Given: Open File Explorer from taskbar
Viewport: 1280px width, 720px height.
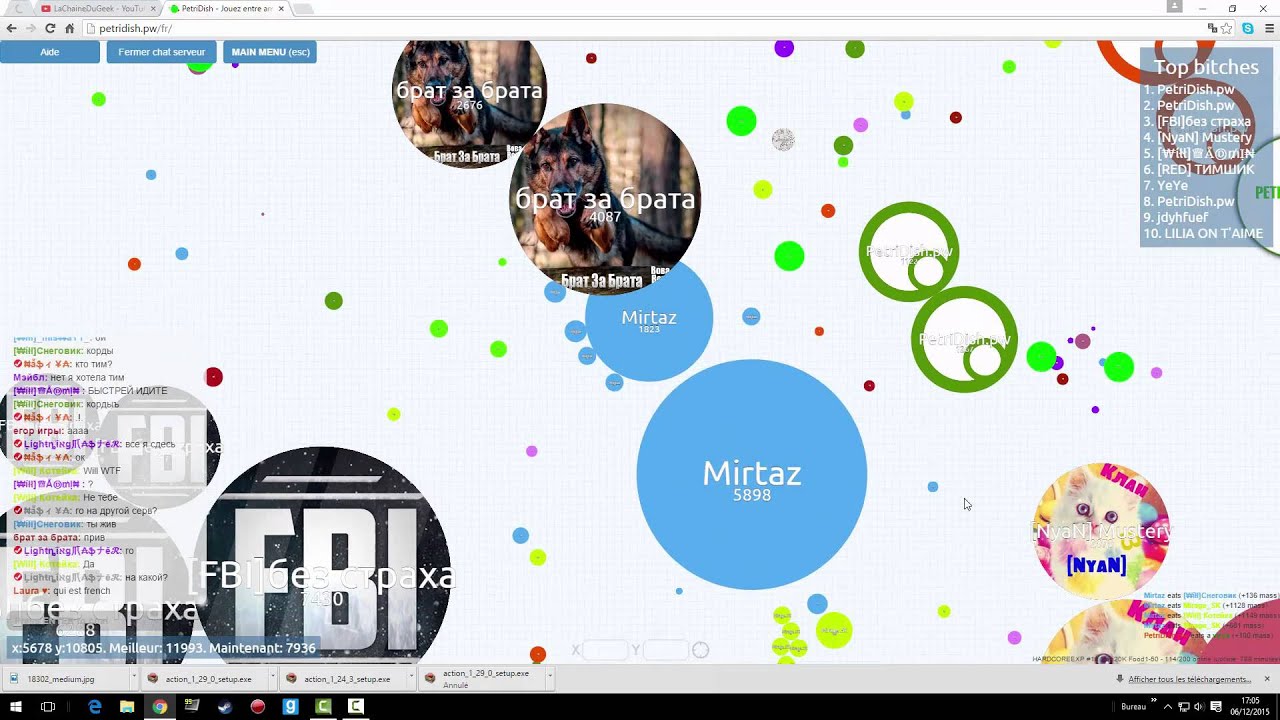Looking at the screenshot, I should (127, 706).
